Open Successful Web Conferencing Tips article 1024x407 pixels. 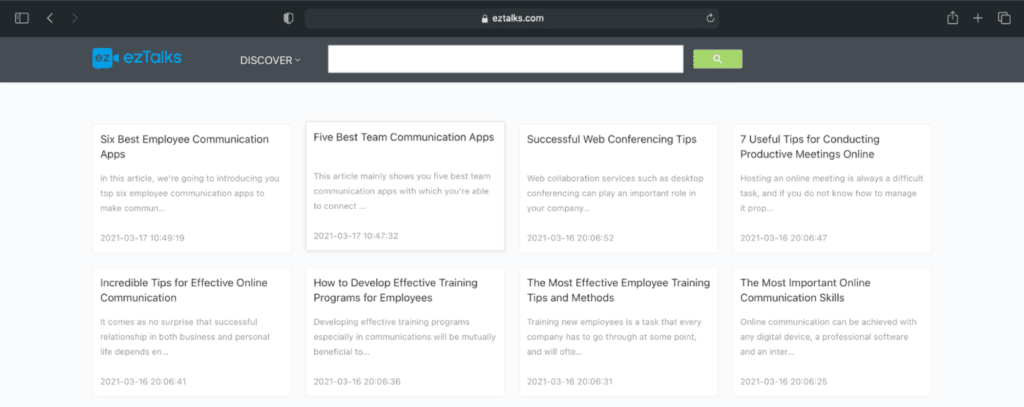(x=611, y=139)
